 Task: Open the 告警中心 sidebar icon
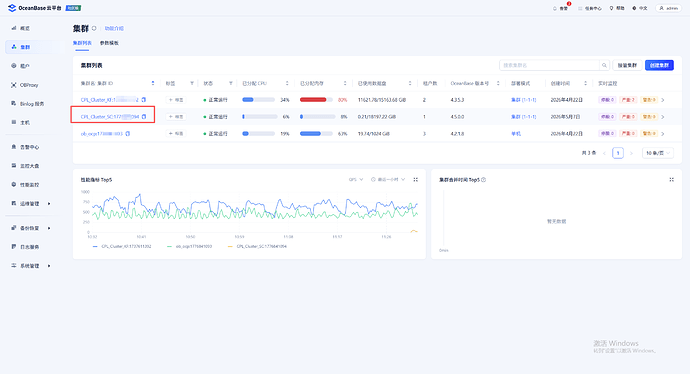click(14, 147)
